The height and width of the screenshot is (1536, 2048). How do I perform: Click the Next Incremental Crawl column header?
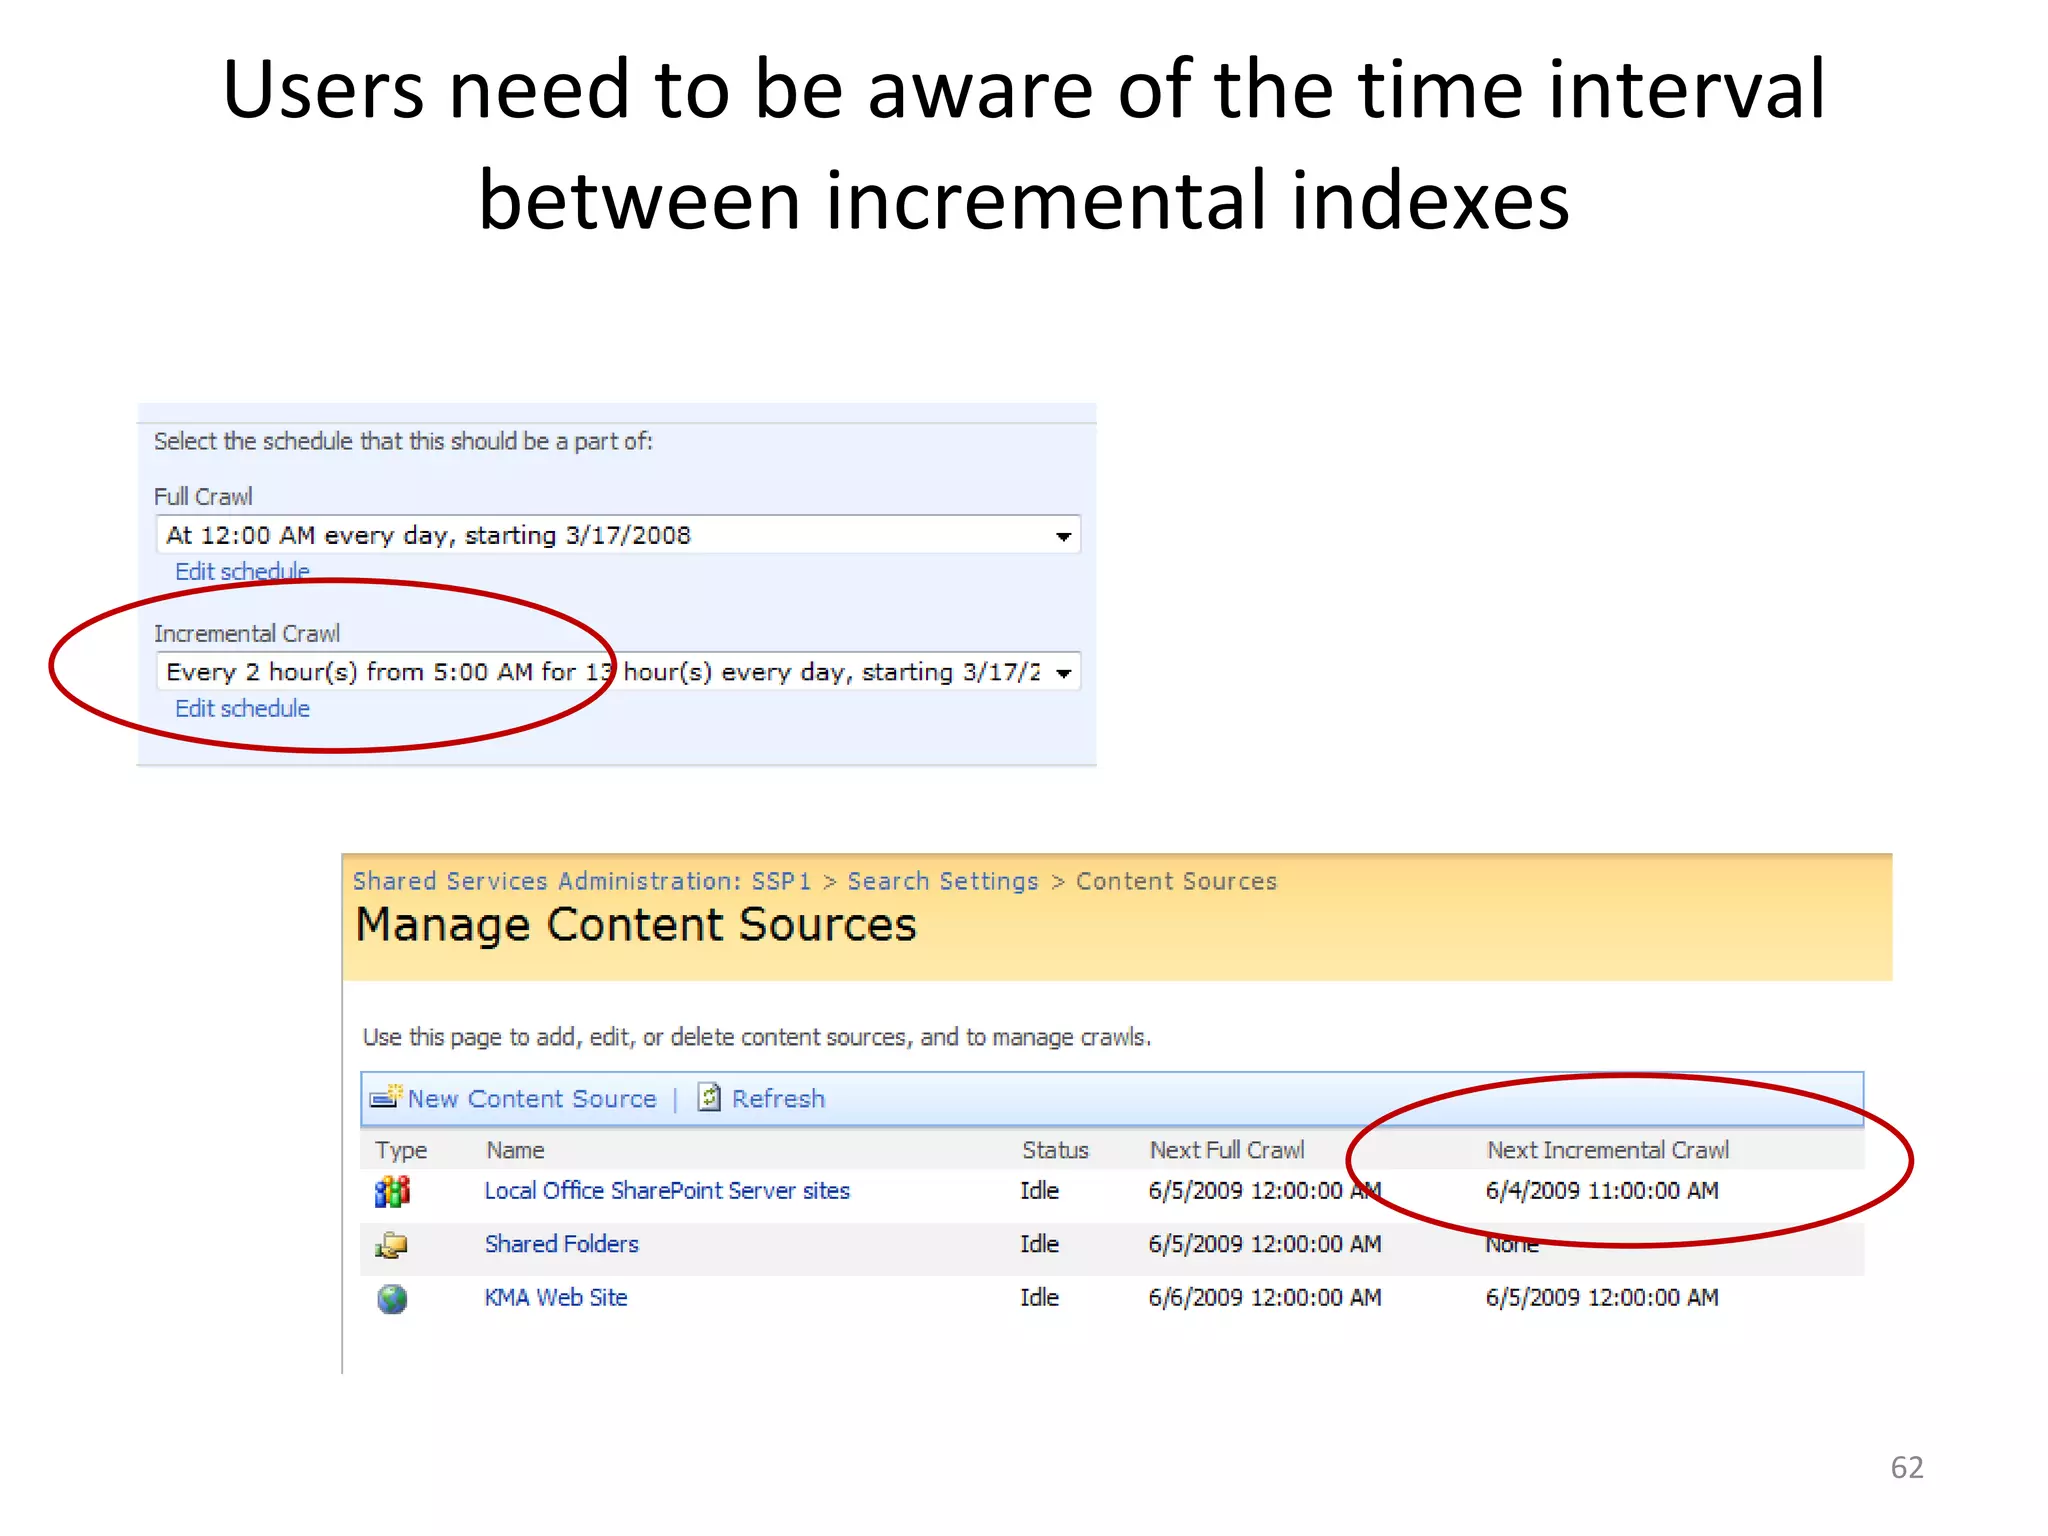pyautogui.click(x=1608, y=1150)
